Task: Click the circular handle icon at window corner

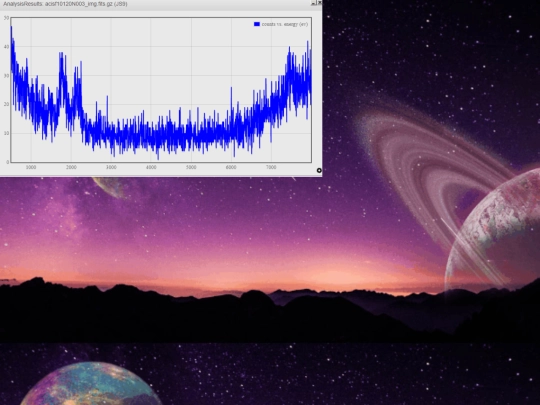Action: click(x=319, y=170)
